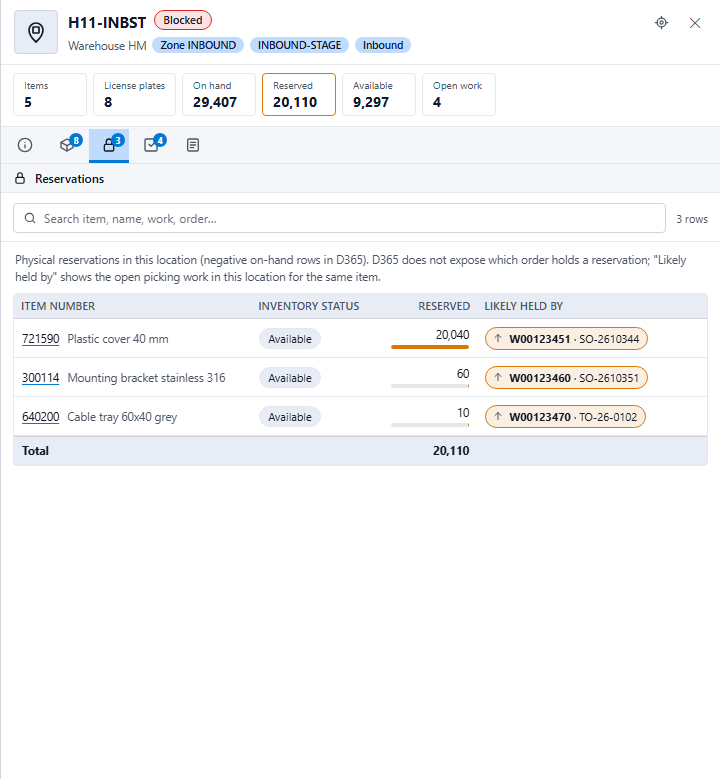Click the arrow icon in W00123451 pill

pos(498,338)
